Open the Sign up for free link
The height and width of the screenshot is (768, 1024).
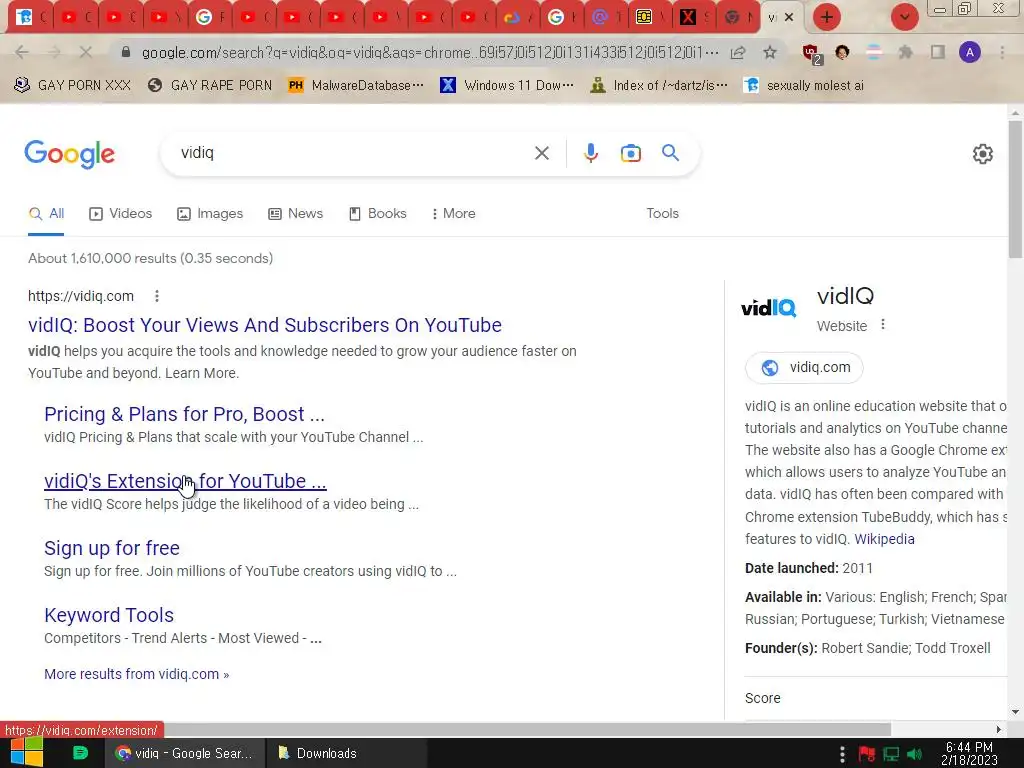[112, 549]
